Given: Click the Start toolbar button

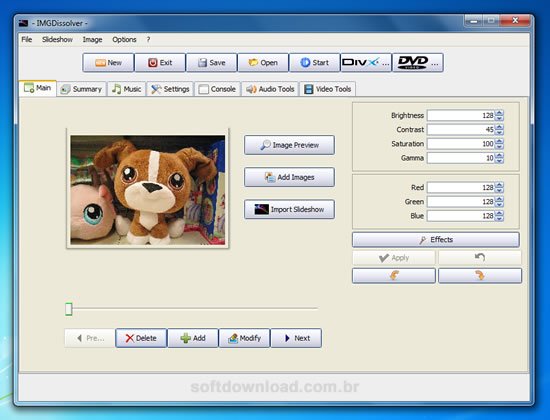Looking at the screenshot, I should click(315, 63).
